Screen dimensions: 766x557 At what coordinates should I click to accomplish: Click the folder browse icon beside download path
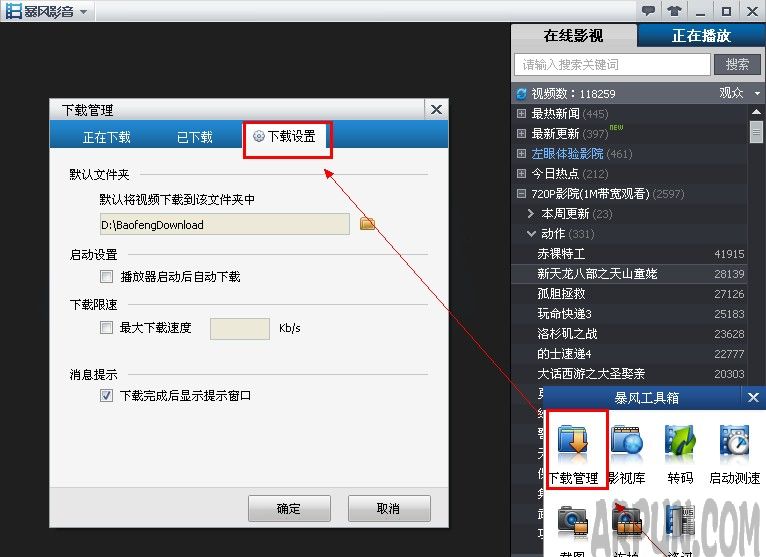pos(367,224)
